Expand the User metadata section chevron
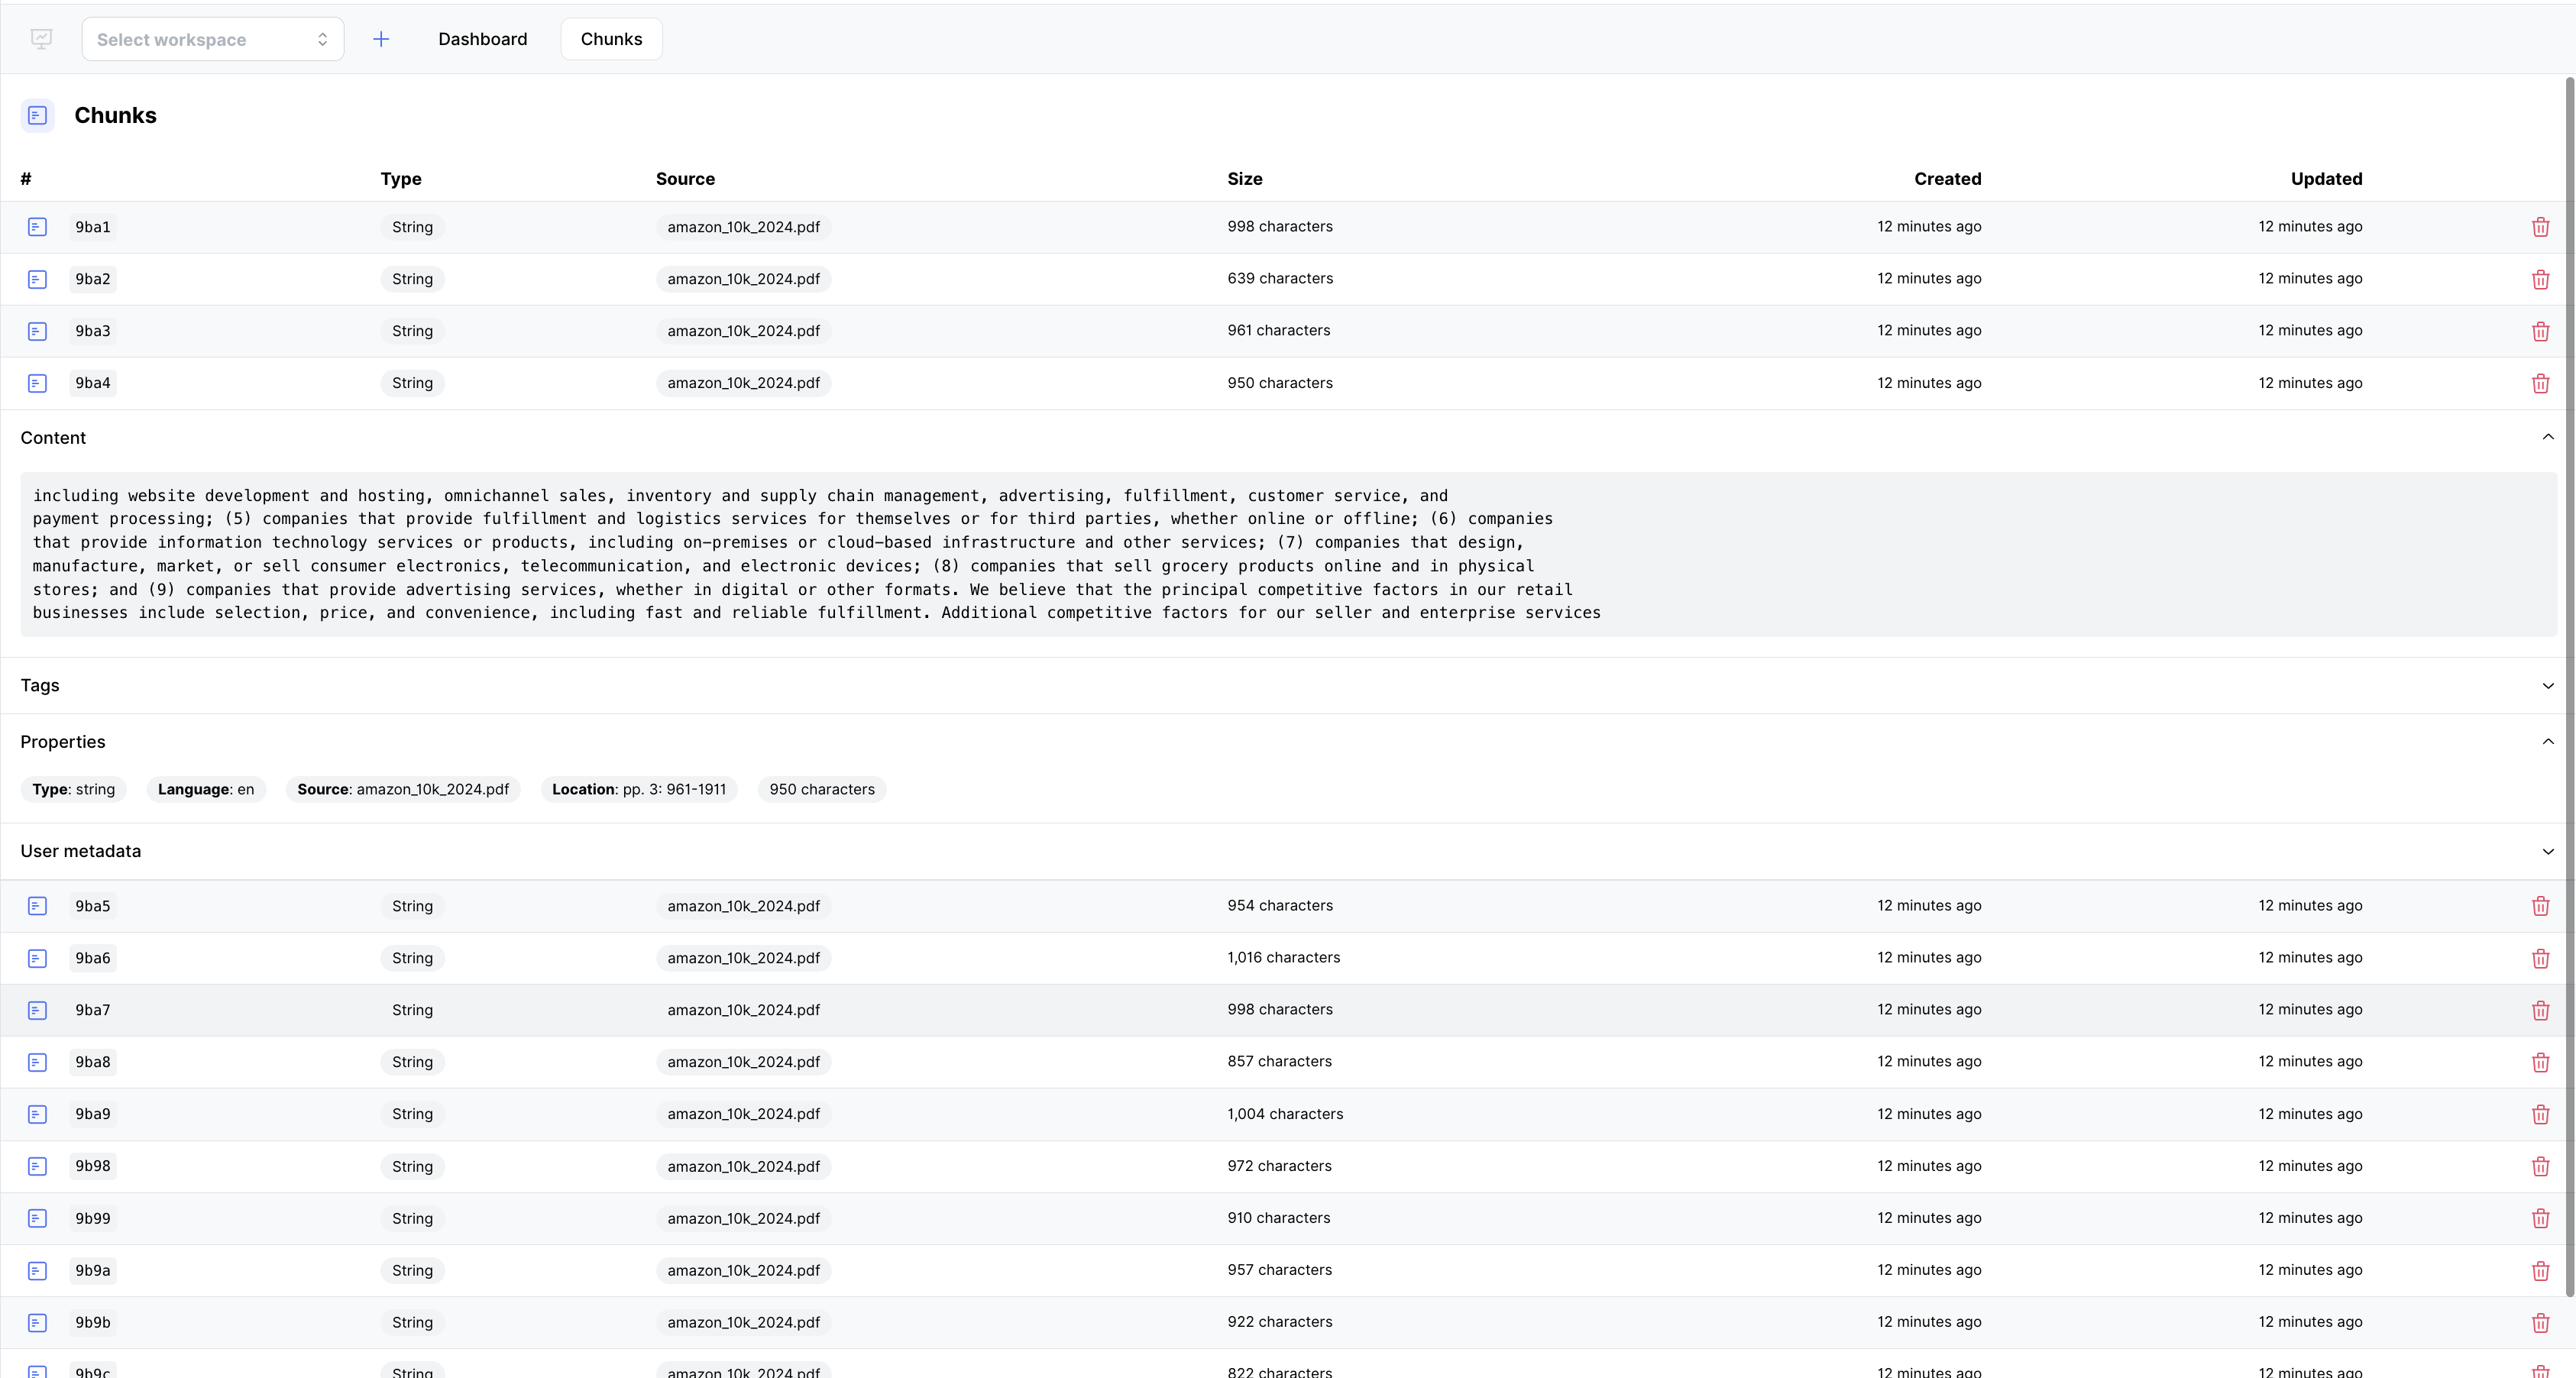Viewport: 2576px width, 1378px height. (x=2548, y=851)
